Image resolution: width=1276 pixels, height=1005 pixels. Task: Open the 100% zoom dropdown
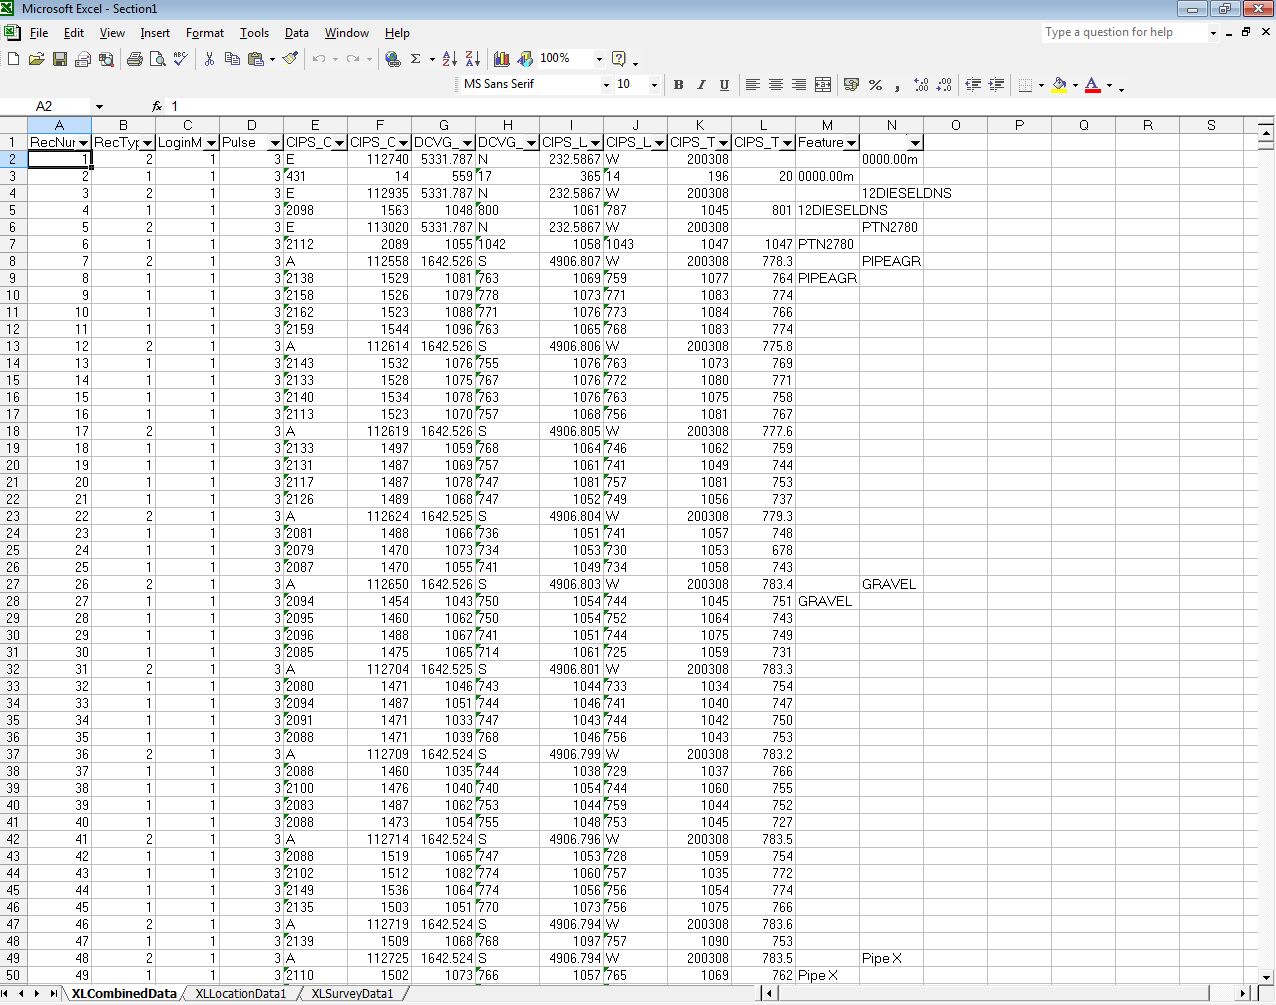coord(599,59)
